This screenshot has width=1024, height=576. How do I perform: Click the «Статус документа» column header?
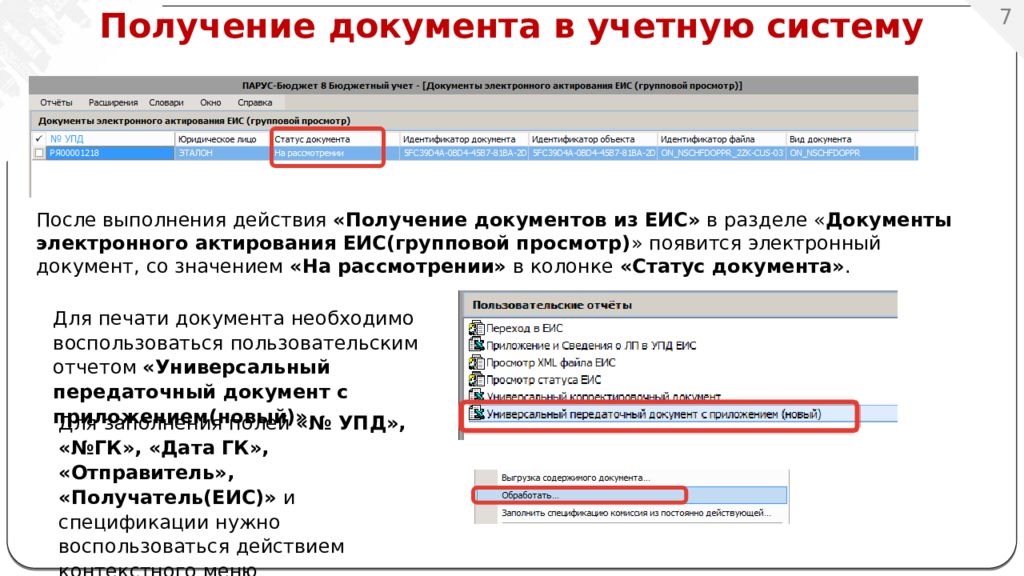click(x=312, y=139)
